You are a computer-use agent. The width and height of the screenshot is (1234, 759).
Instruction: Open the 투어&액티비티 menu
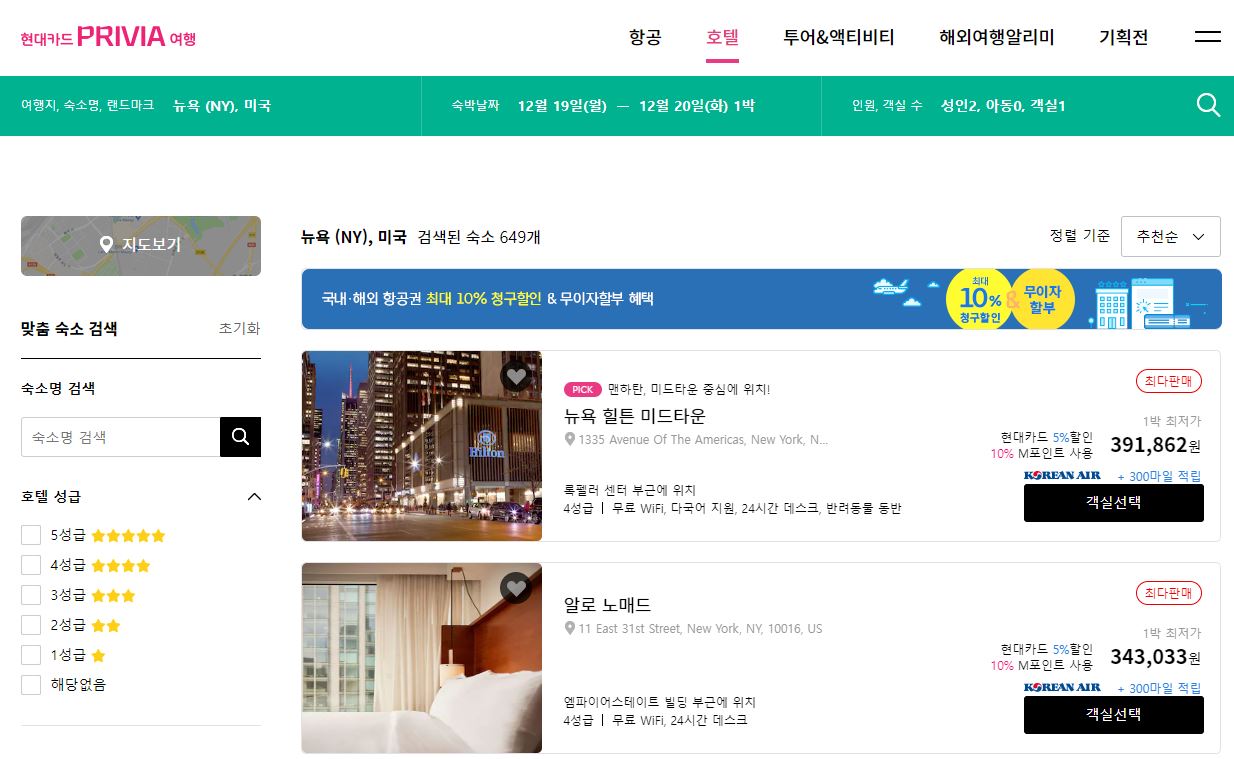(x=839, y=38)
